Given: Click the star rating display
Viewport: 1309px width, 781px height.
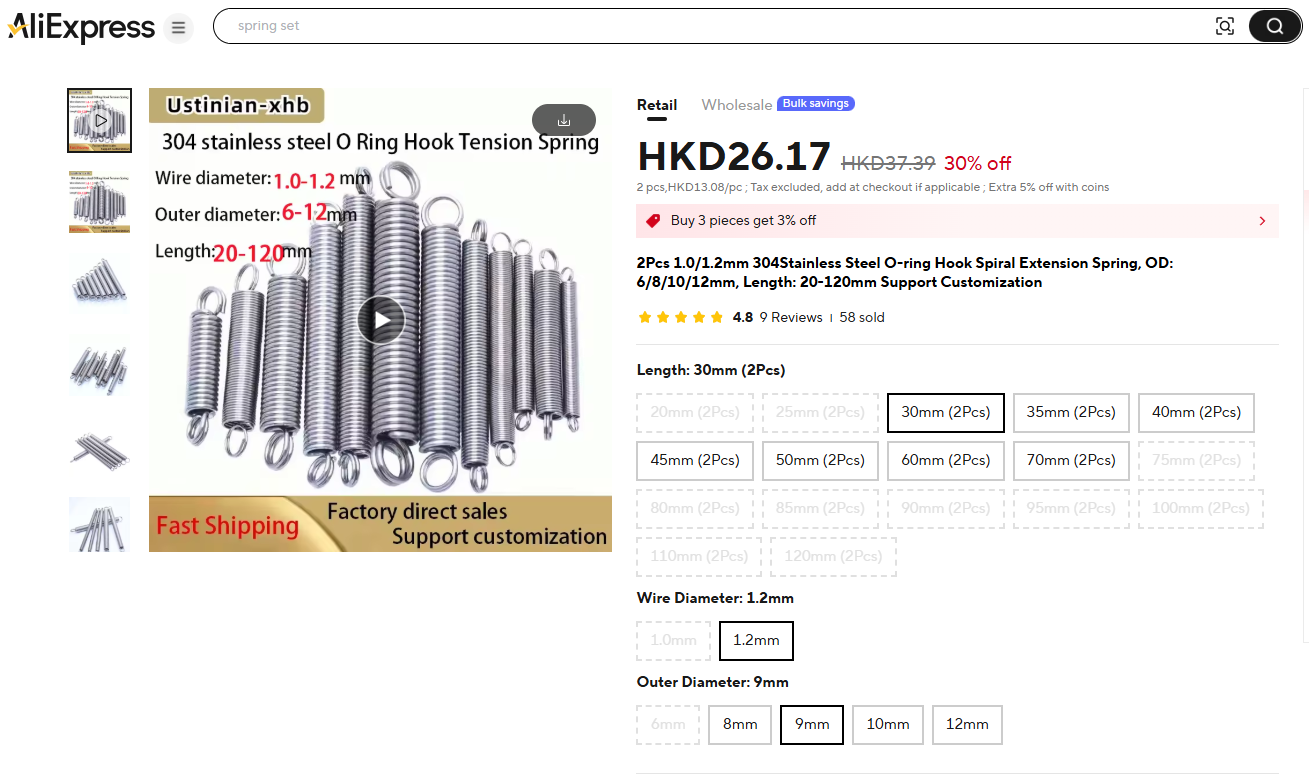Looking at the screenshot, I should [680, 318].
